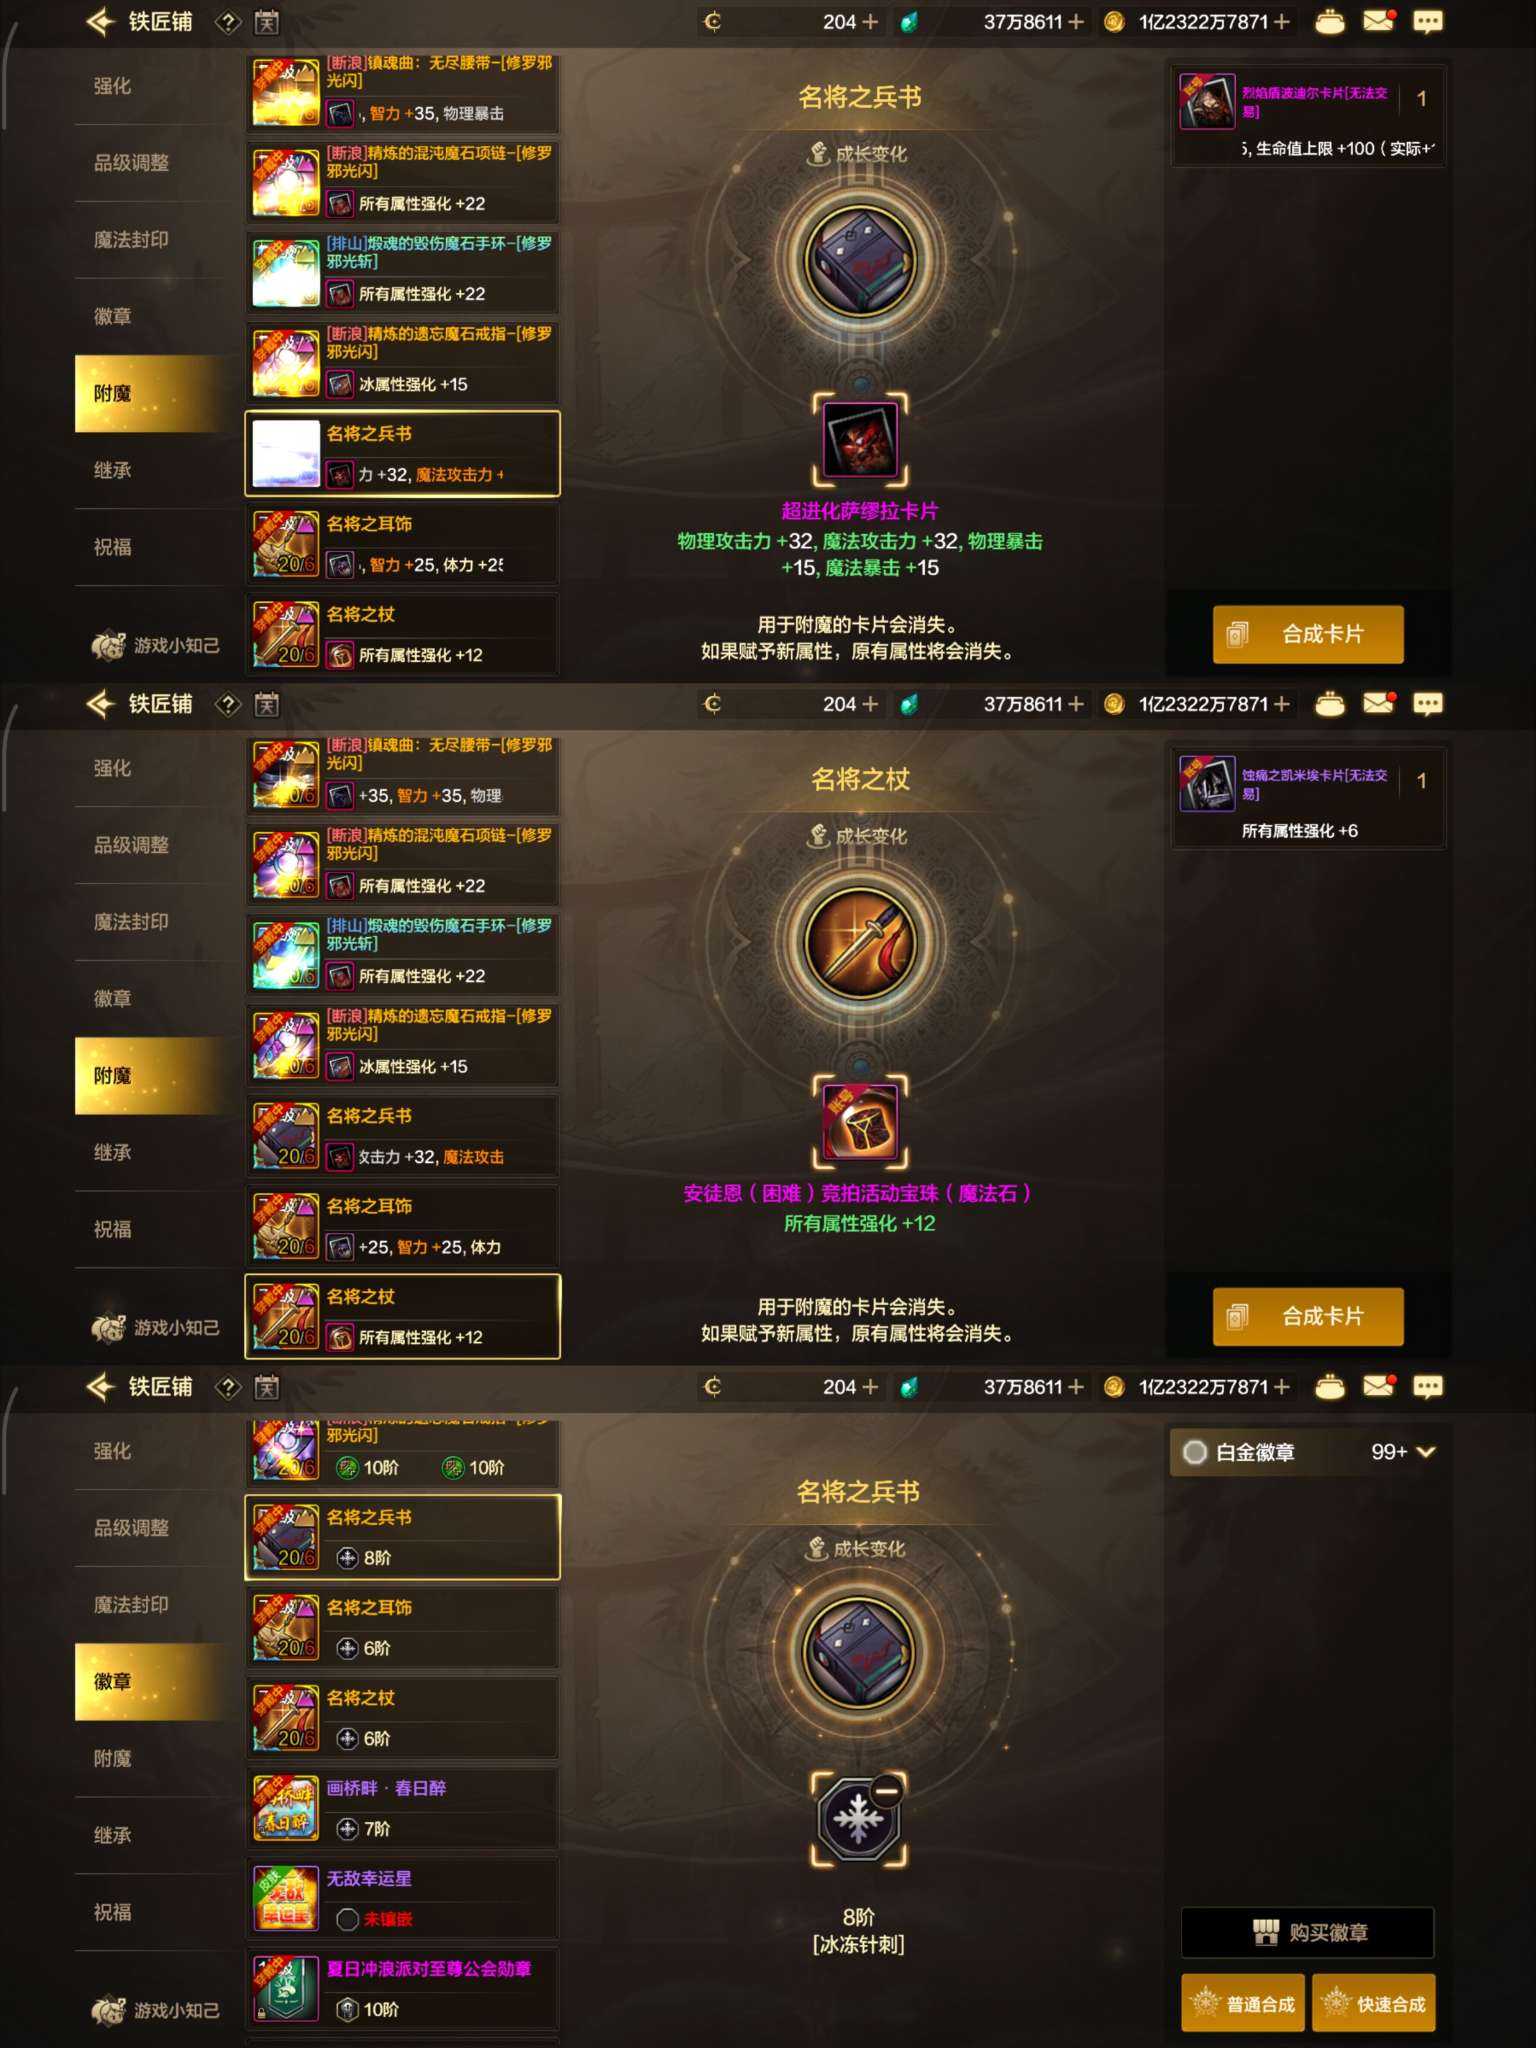
Task: Toggle the 白金徽章 radio option
Action: [1195, 1452]
